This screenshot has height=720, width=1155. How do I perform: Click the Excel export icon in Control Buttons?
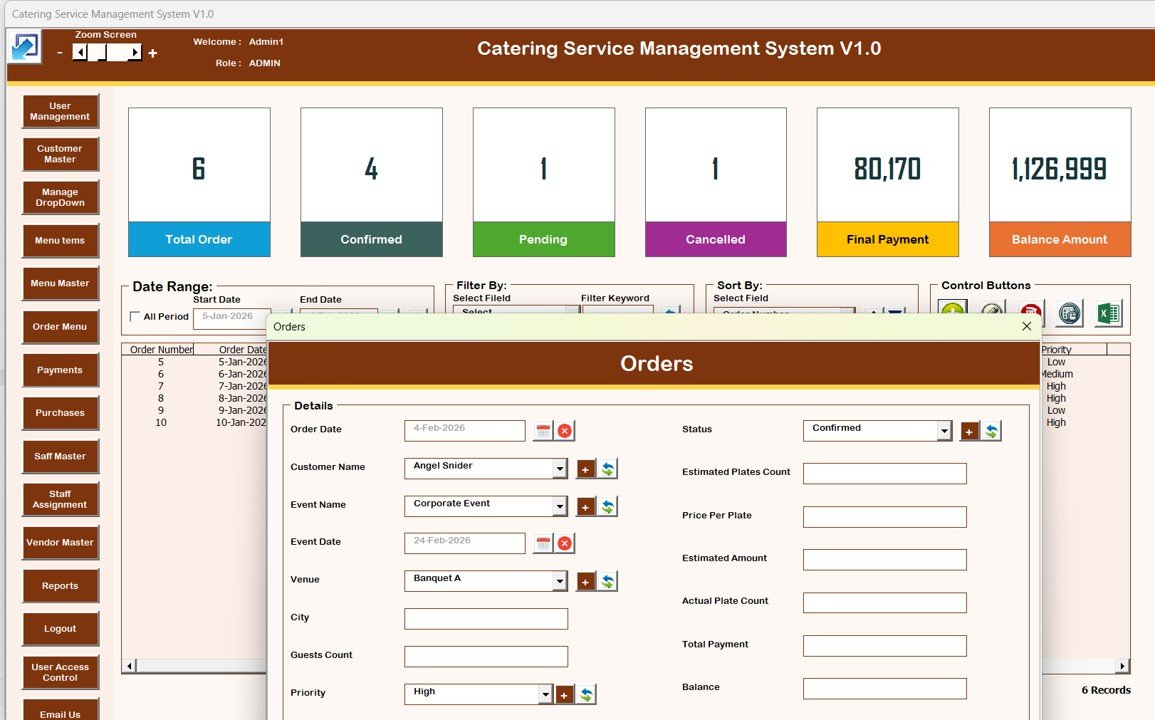tap(1107, 313)
